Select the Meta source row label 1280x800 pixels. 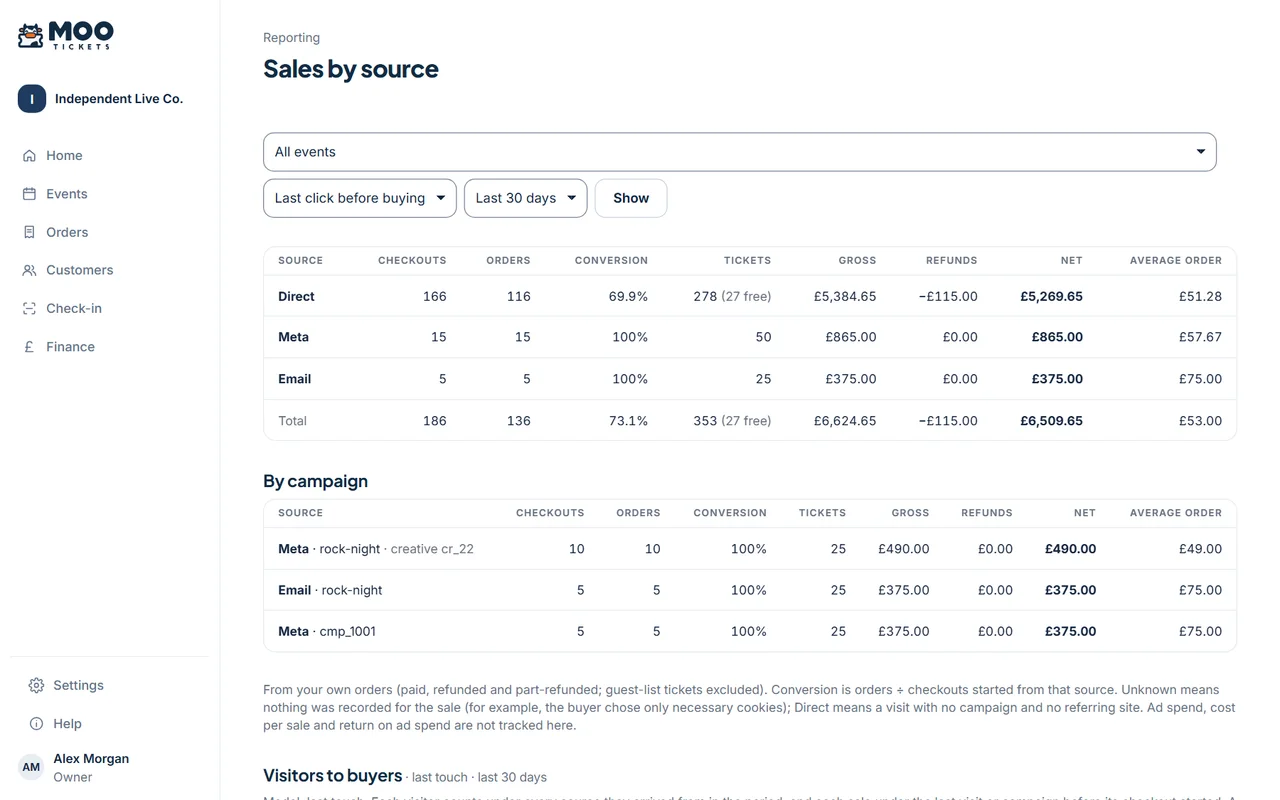293,337
